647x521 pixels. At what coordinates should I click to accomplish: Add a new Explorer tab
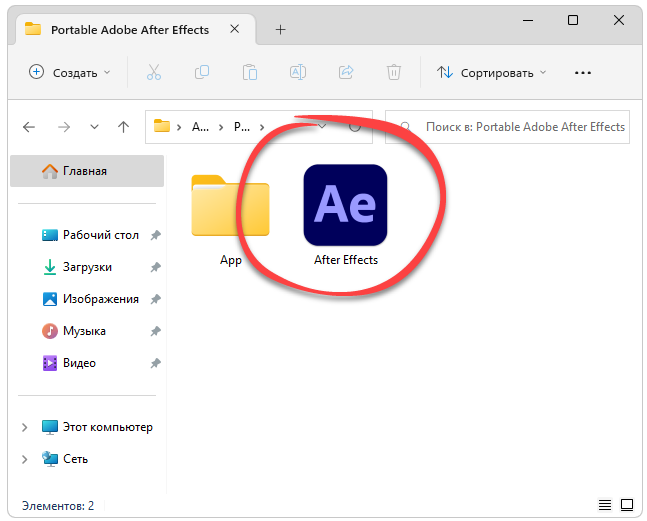281,30
